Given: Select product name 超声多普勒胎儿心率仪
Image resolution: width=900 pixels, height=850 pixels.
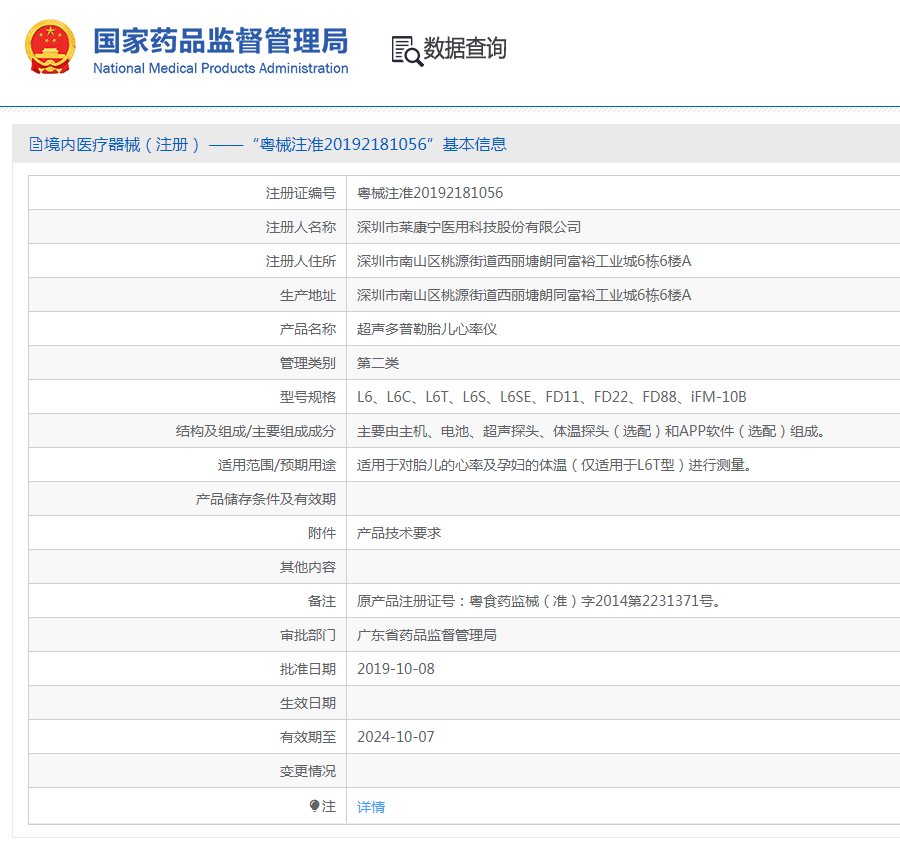Looking at the screenshot, I should point(427,329).
